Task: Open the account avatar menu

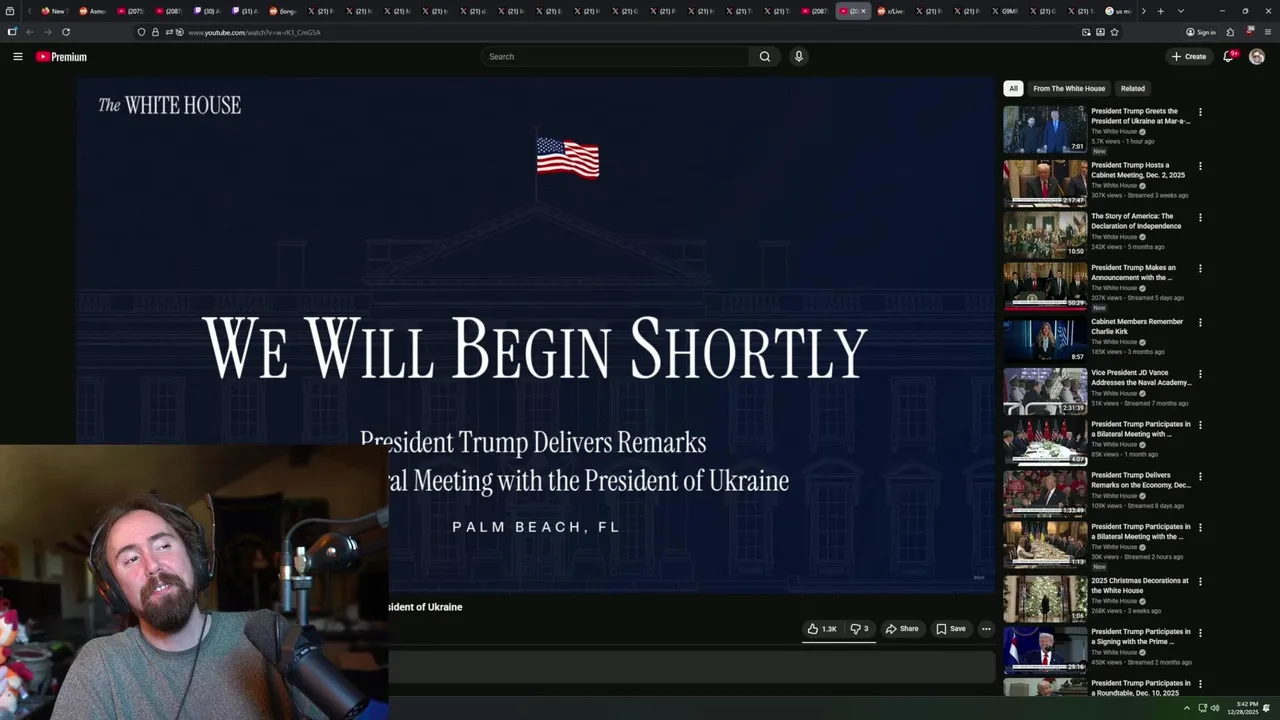Action: pyautogui.click(x=1257, y=57)
